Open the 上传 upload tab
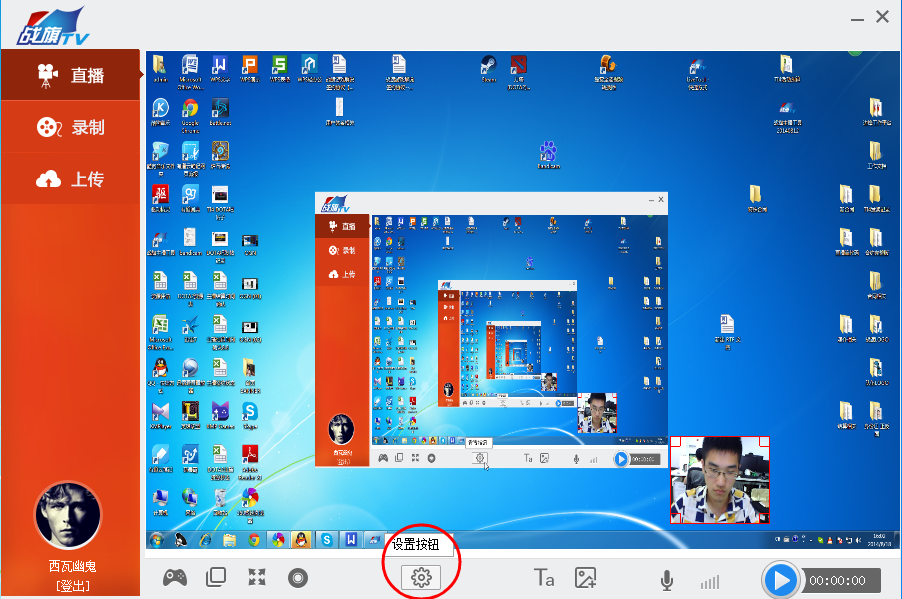 70,179
